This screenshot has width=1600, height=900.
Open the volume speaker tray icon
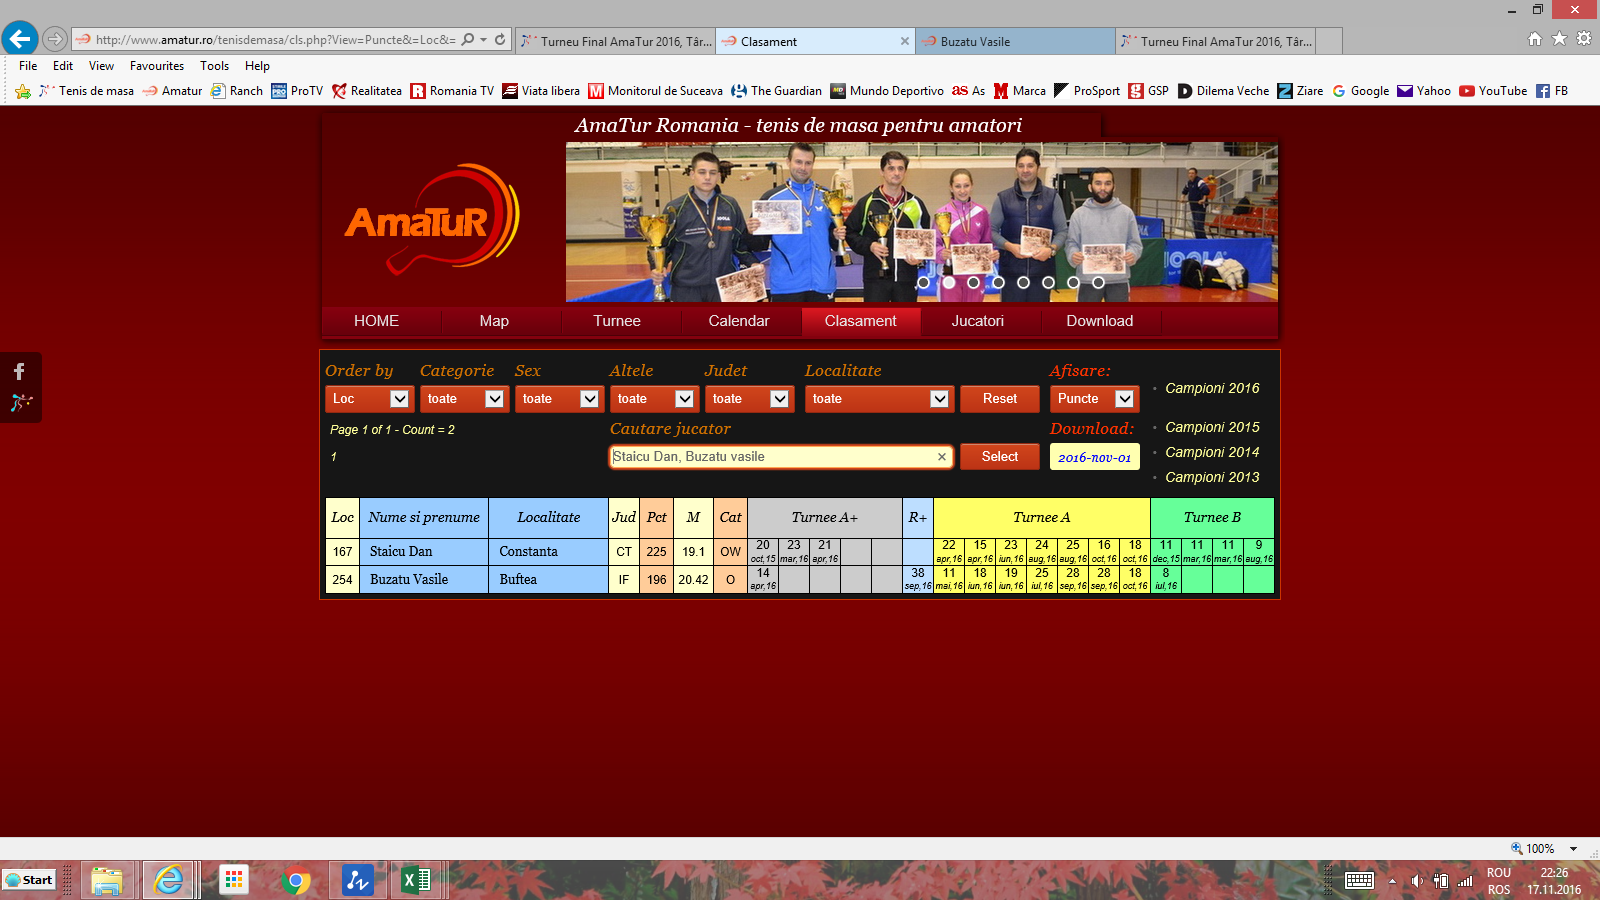(1416, 881)
